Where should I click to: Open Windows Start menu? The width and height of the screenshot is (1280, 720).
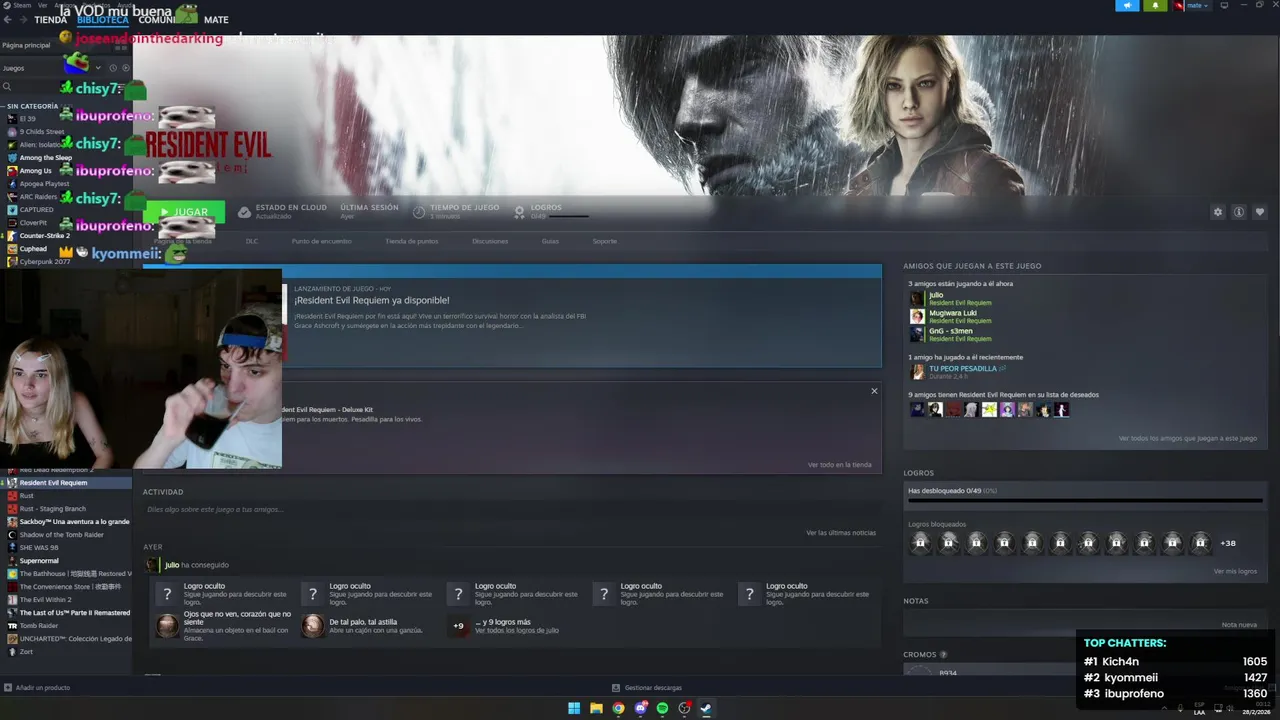574,708
